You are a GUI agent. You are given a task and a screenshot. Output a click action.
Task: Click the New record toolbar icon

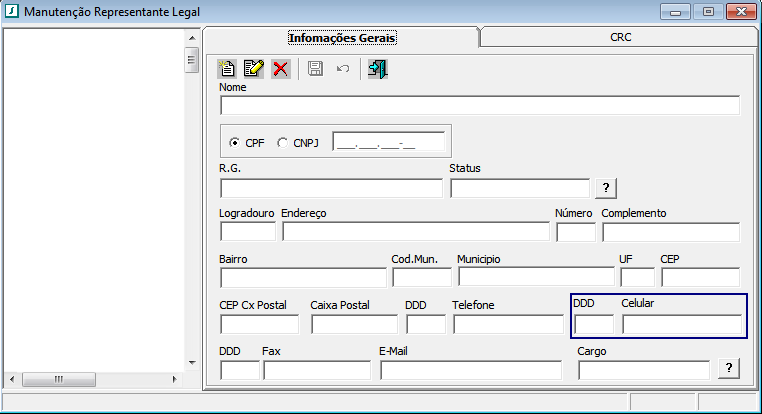pos(228,69)
